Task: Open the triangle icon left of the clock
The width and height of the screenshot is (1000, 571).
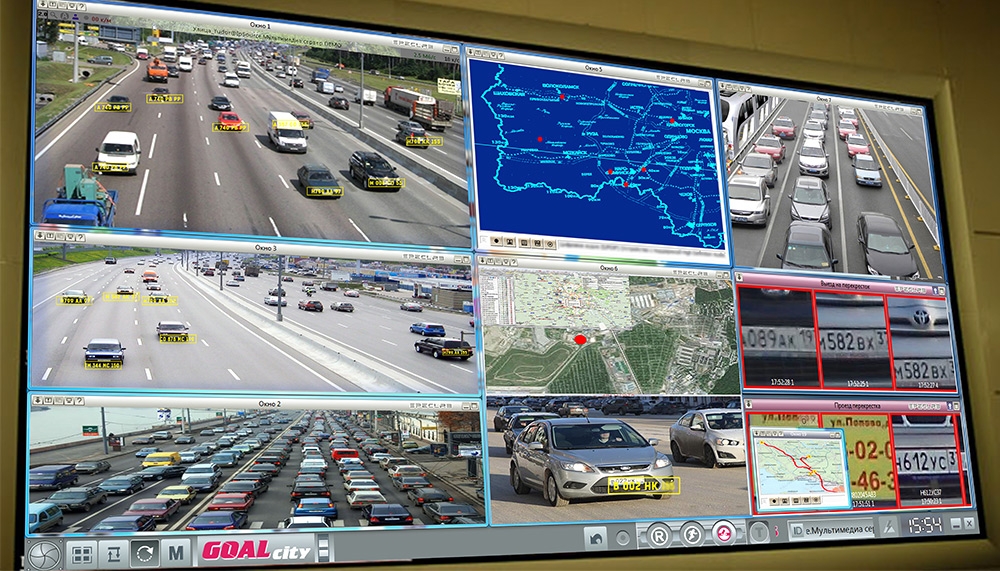Action: coord(888,526)
